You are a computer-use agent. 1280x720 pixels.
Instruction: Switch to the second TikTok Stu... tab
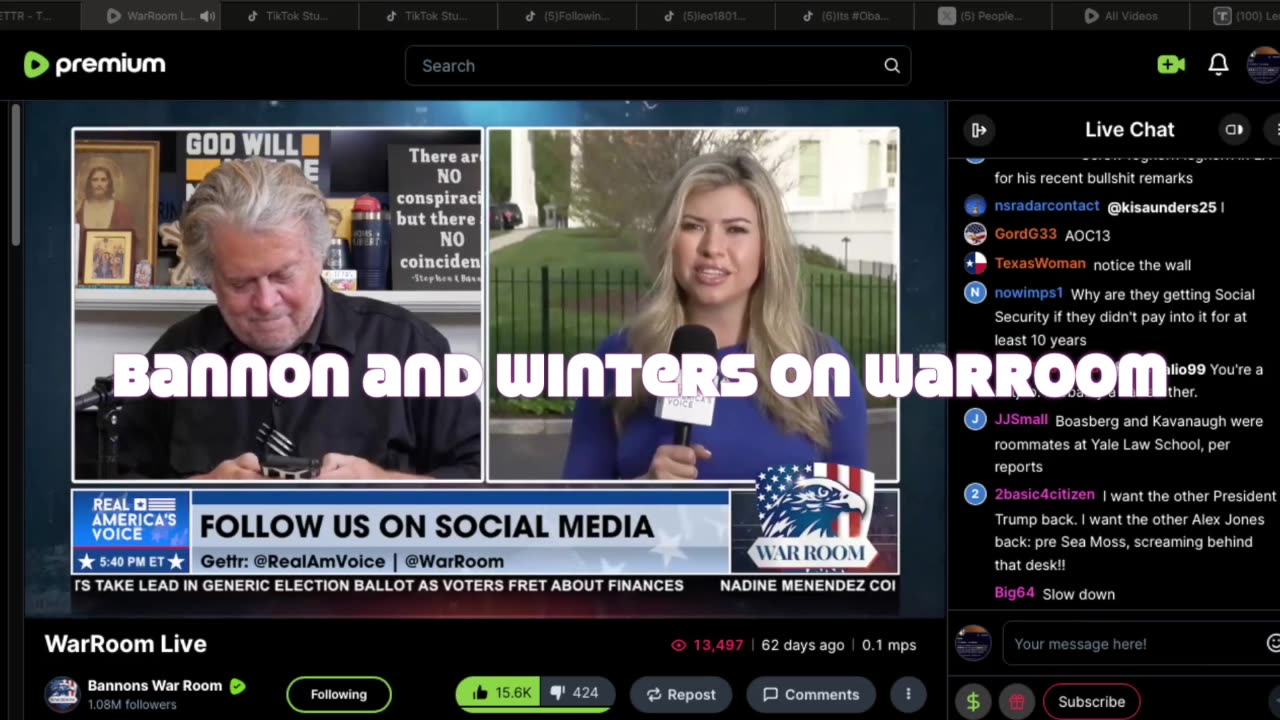point(428,16)
